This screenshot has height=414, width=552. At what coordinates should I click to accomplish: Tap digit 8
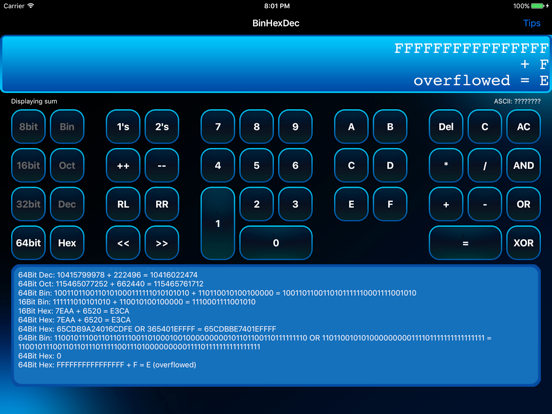tap(257, 126)
